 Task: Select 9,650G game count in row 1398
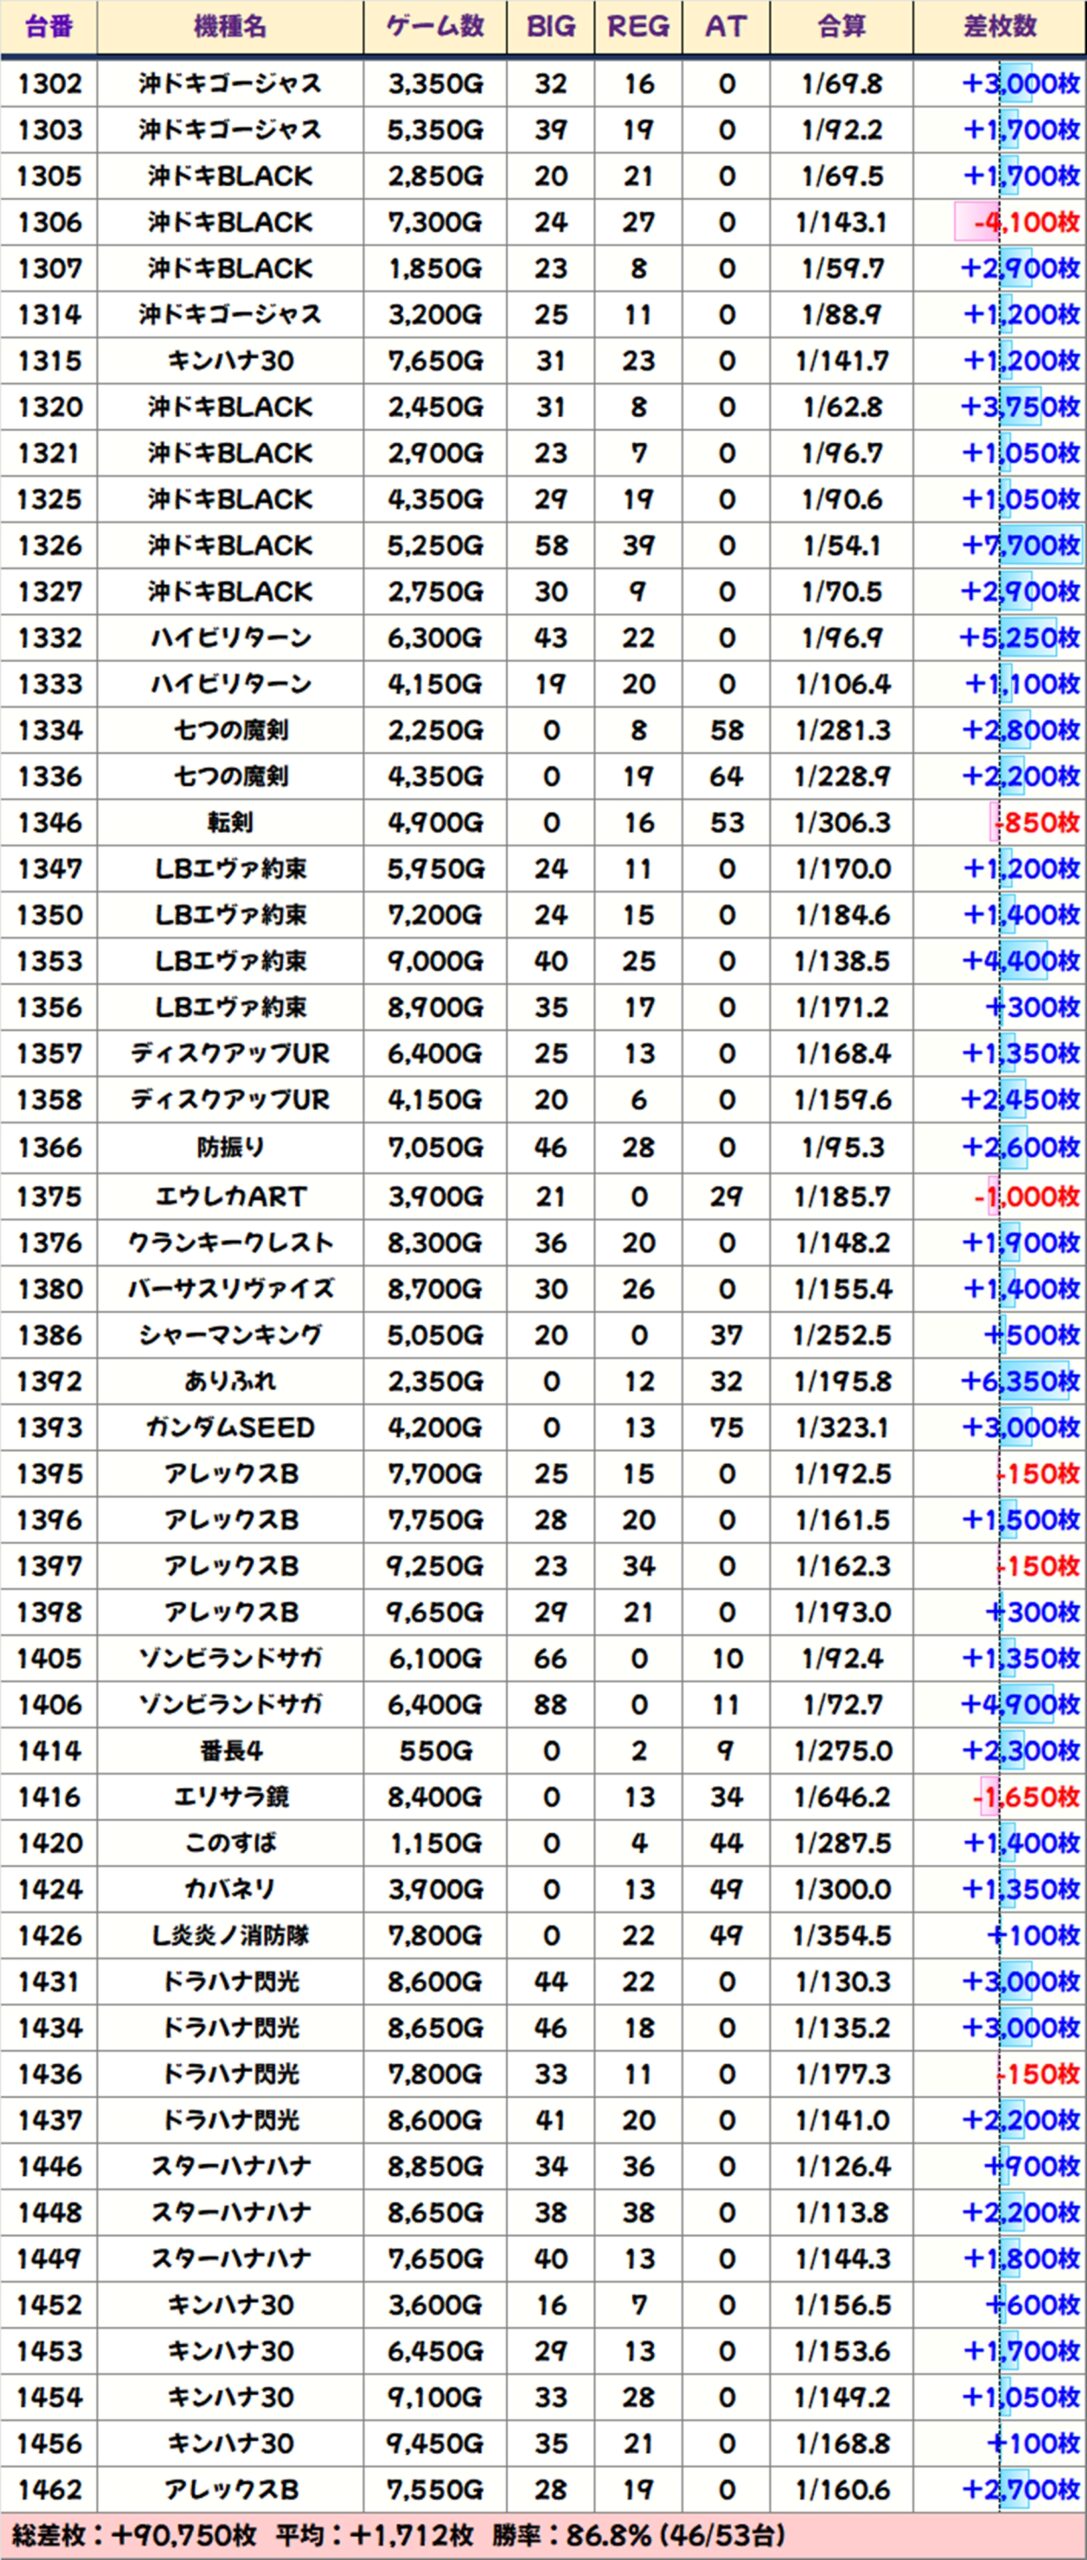tap(435, 1612)
